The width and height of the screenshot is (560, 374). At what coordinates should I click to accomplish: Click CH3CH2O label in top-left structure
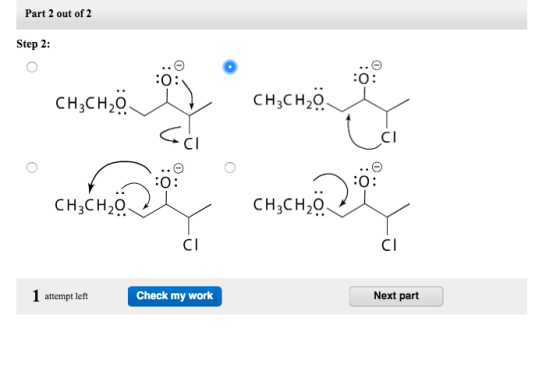pos(91,104)
